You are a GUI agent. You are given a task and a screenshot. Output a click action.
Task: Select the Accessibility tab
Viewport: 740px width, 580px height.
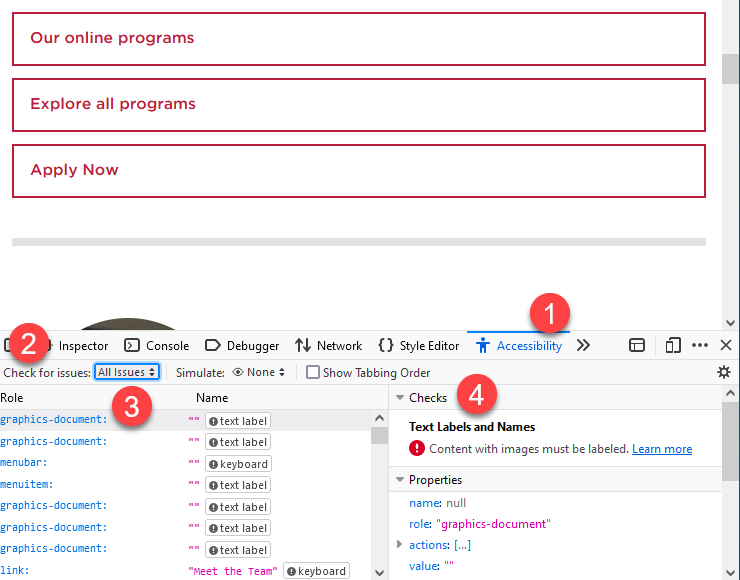pyautogui.click(x=518, y=346)
